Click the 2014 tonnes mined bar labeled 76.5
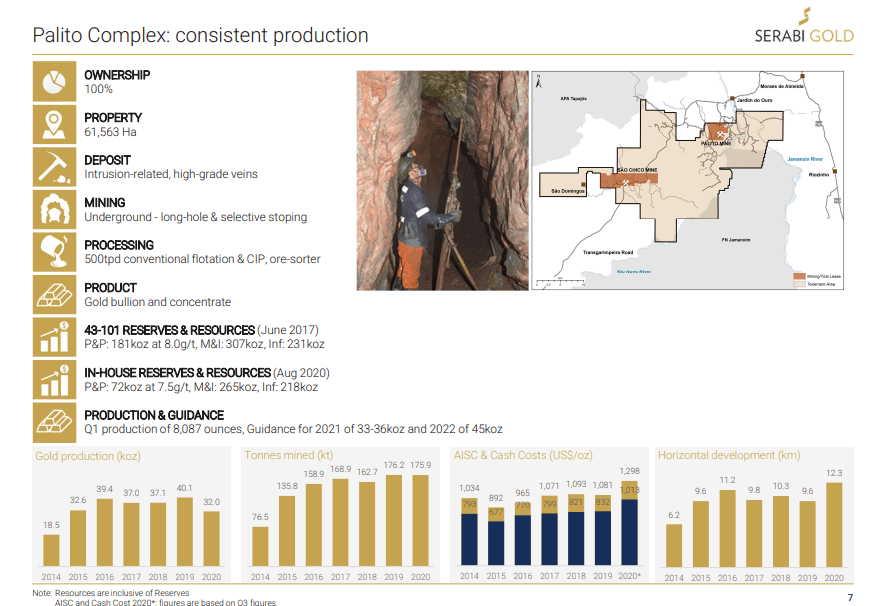 point(260,546)
